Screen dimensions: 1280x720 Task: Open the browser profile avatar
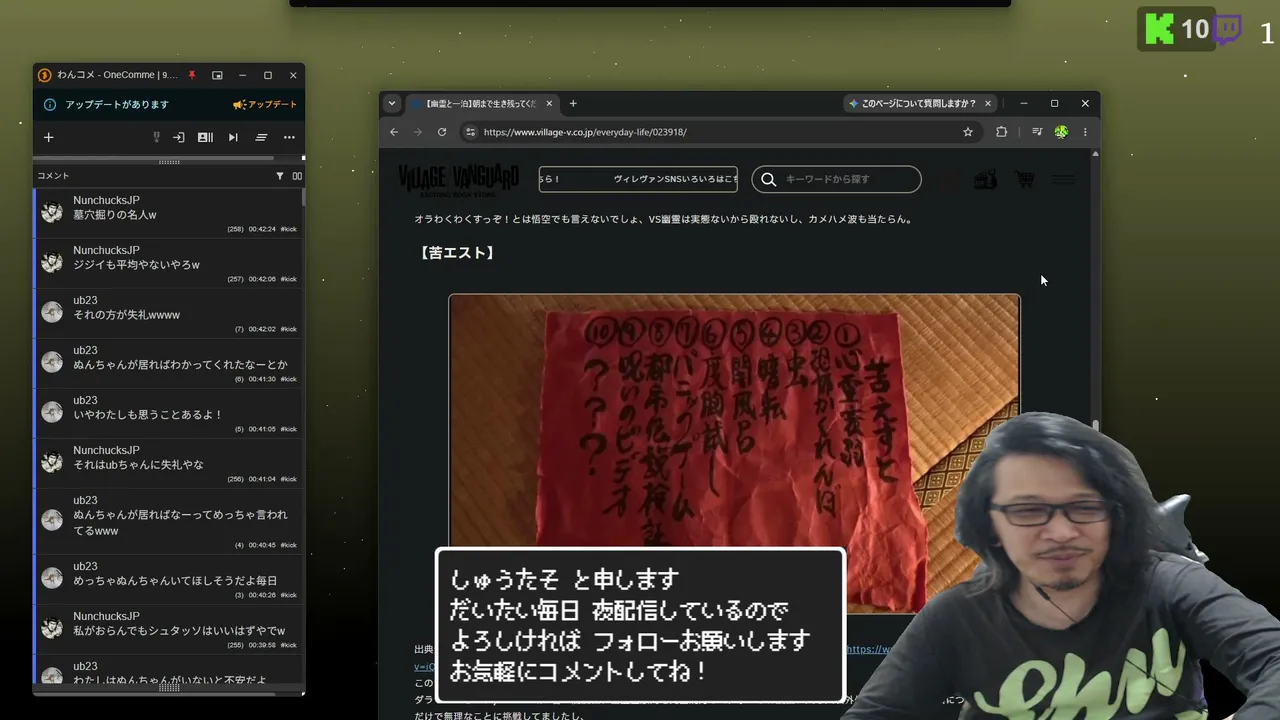(x=1061, y=132)
